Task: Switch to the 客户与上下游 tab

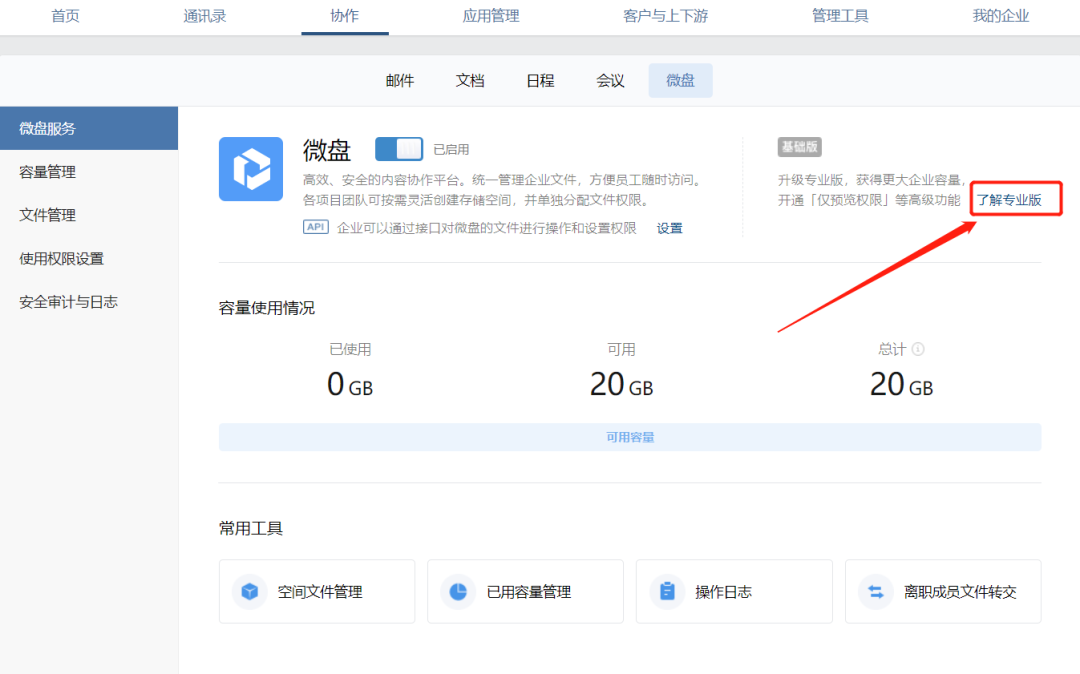Action: click(x=665, y=16)
